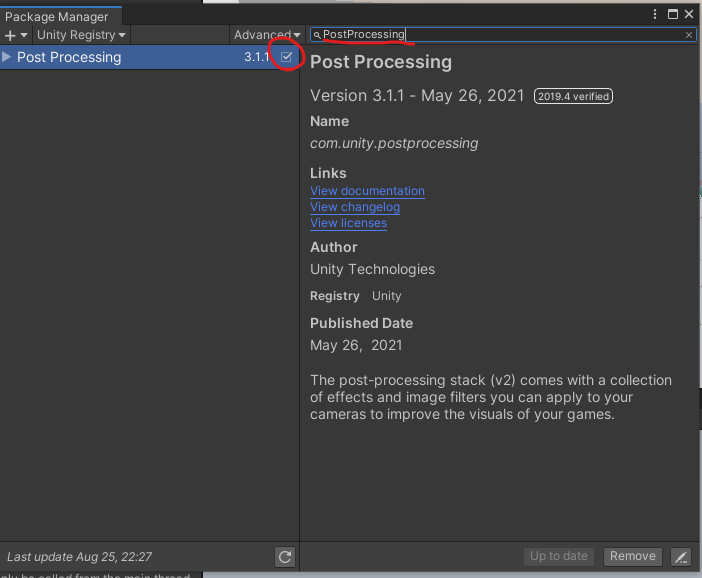Open the Unity Registry source dropdown

[81, 35]
